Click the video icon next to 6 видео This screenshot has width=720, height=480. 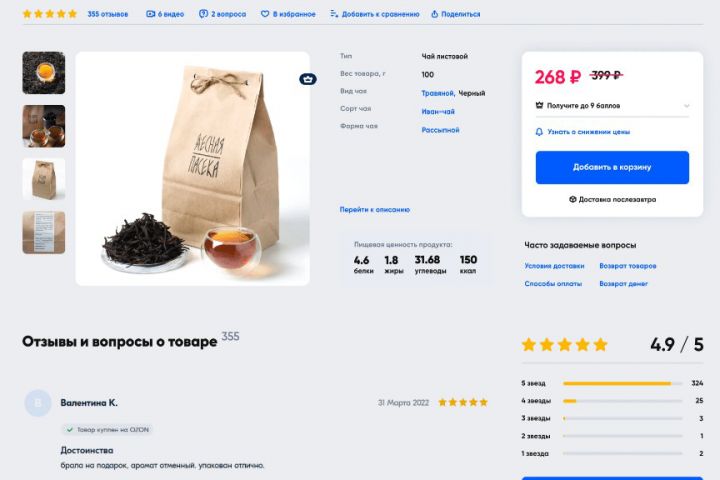coord(150,14)
